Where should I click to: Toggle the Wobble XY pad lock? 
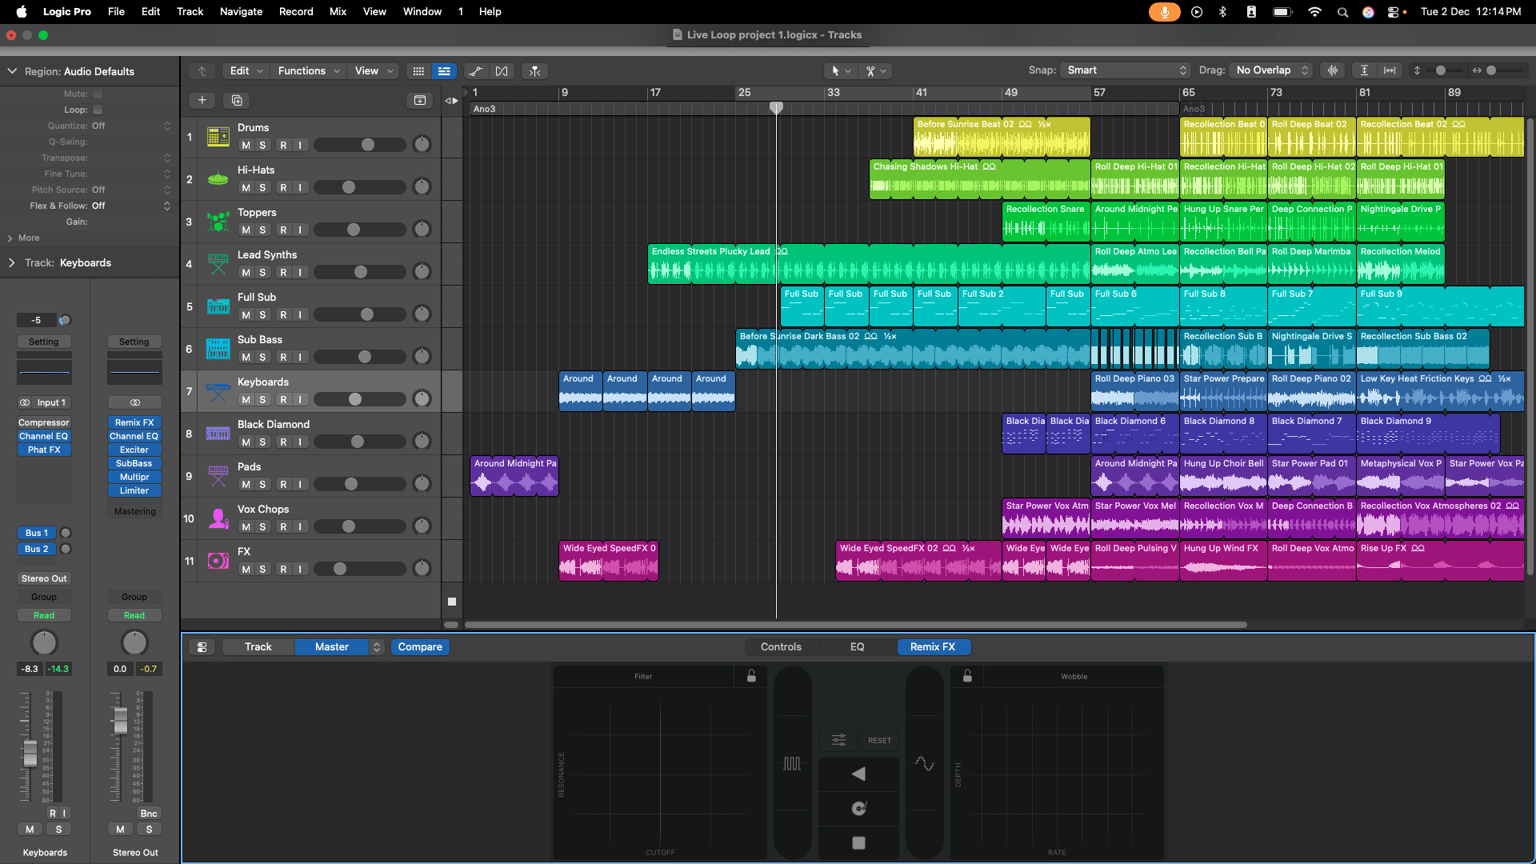967,677
